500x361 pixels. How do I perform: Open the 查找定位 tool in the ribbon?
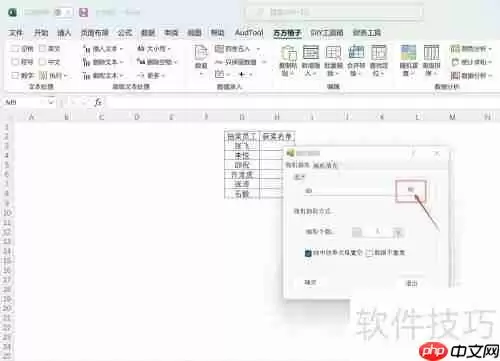click(x=379, y=61)
